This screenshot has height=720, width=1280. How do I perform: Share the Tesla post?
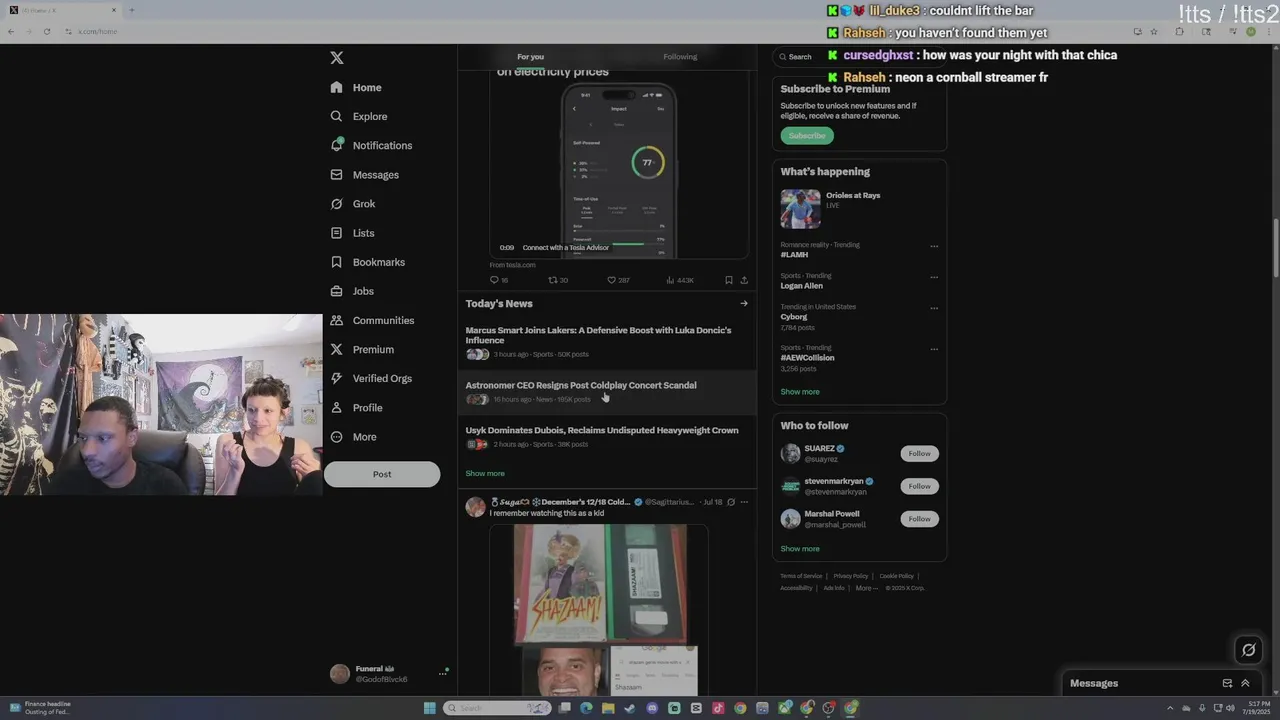pos(743,280)
